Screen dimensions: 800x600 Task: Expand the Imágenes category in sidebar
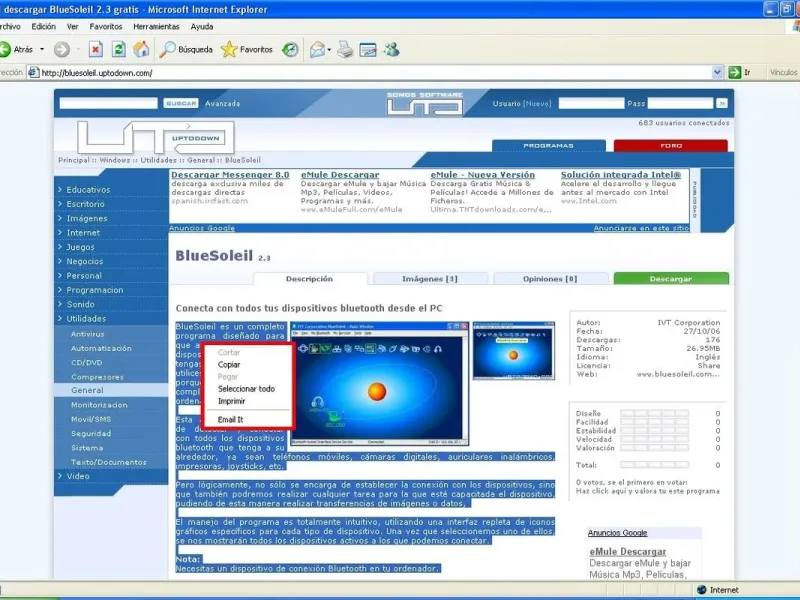point(87,218)
